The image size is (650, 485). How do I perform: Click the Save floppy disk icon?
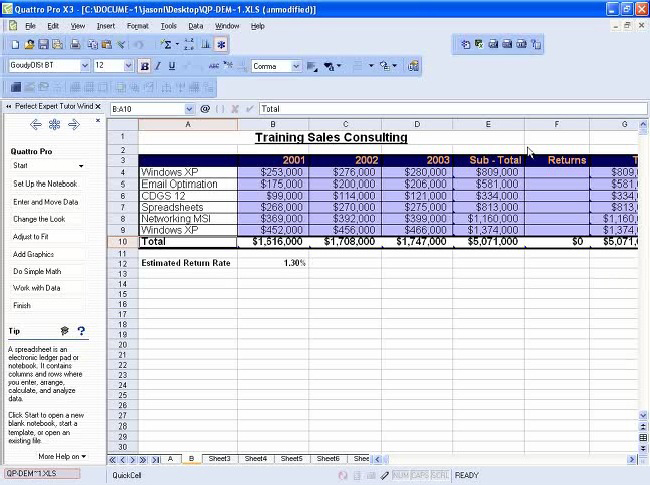coord(43,44)
